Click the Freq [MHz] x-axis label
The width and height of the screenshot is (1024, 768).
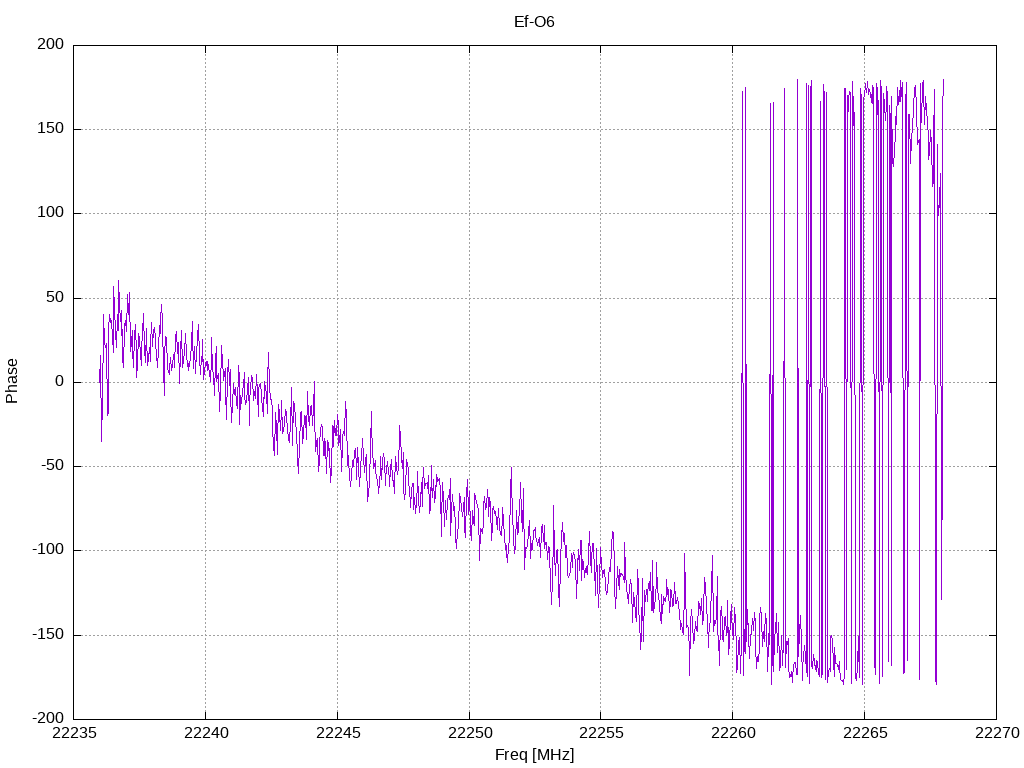(534, 755)
